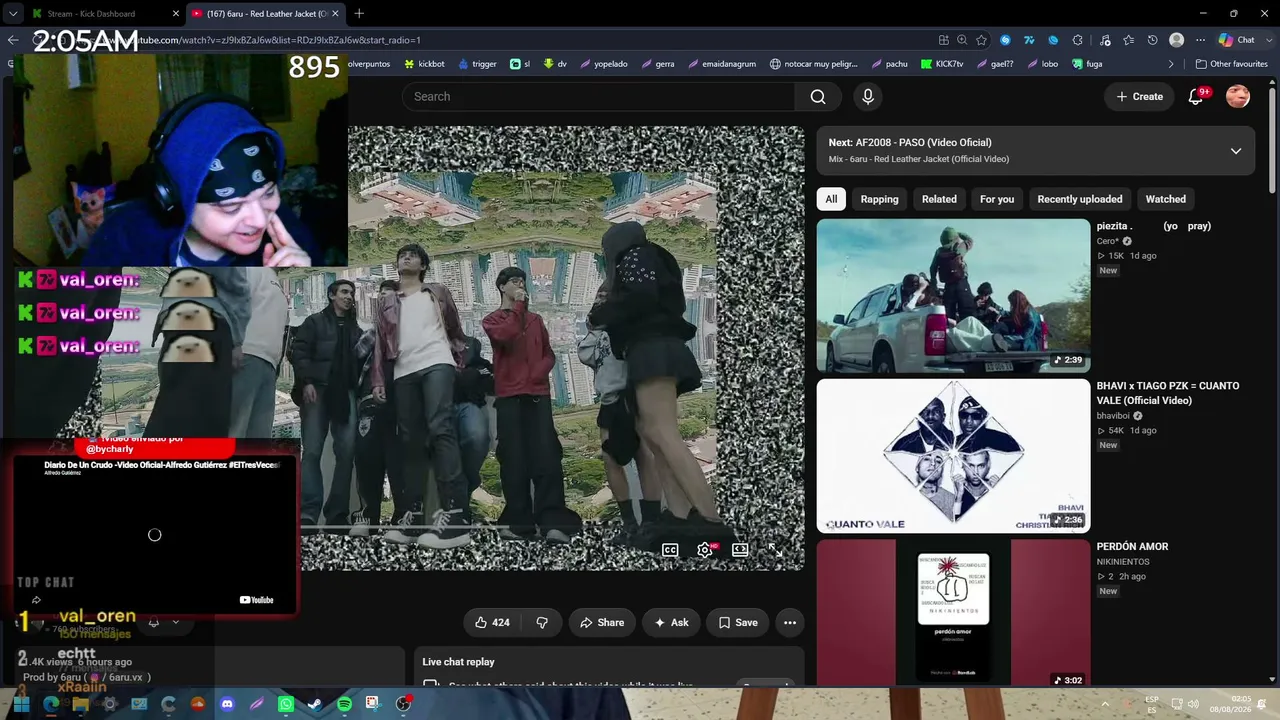Save the video to a playlist
Viewport: 1280px width, 720px height.
point(738,623)
